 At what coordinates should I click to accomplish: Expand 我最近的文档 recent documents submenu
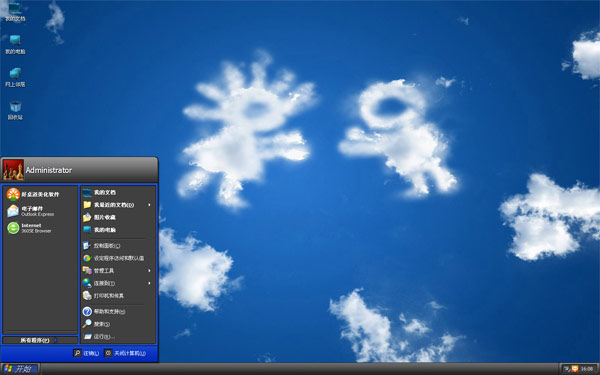(117, 205)
